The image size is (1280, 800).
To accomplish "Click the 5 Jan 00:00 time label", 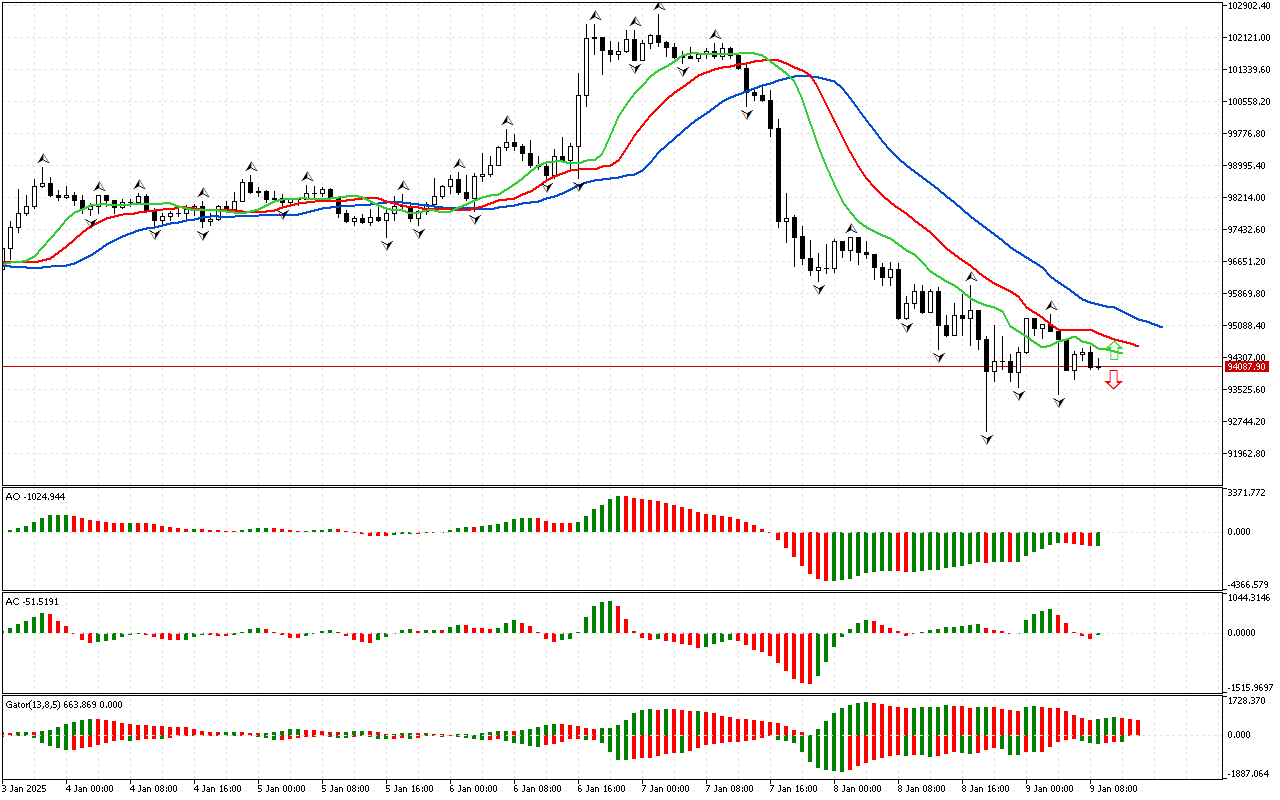I will coord(280,788).
